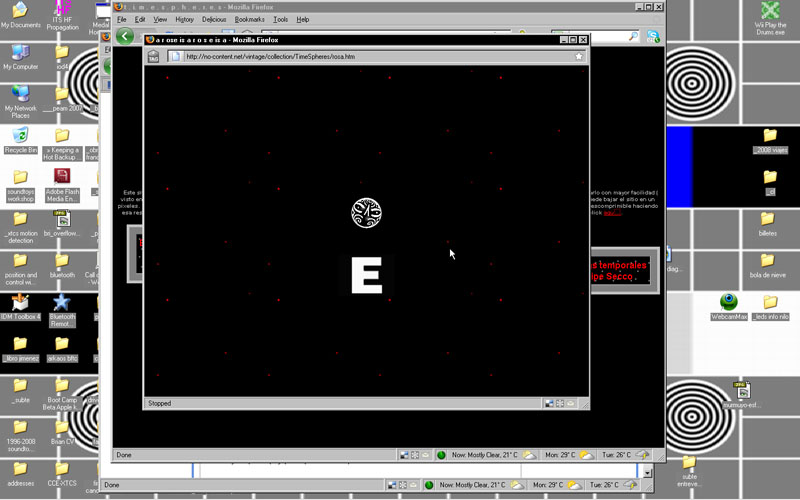The height and width of the screenshot is (500, 800).
Task: Open the View menu in Firefox
Action: point(160,19)
